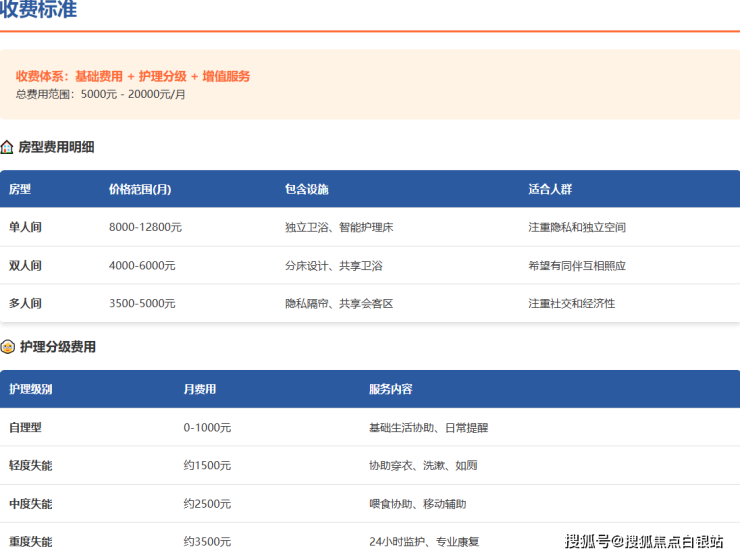Click the 收费标准 page heading
This screenshot has width=740, height=557.
tap(38, 11)
